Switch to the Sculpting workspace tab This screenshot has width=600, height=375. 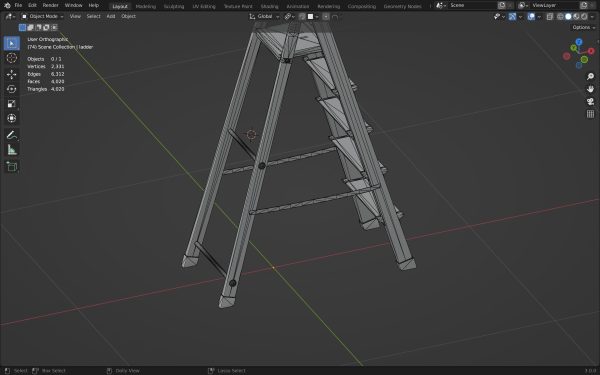(174, 6)
